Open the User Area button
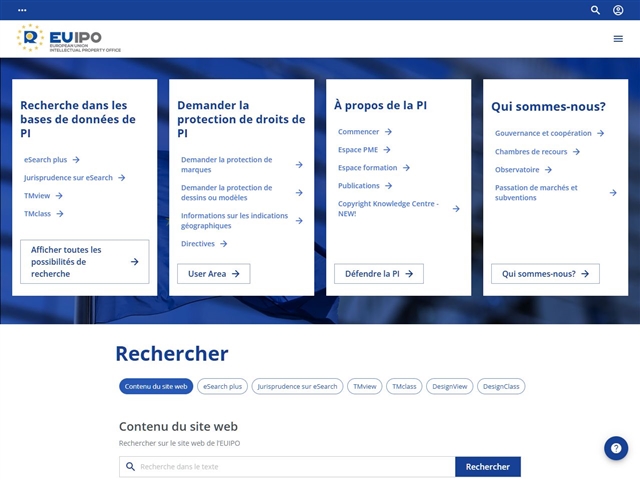Viewport: 640px width, 480px height. click(x=213, y=273)
